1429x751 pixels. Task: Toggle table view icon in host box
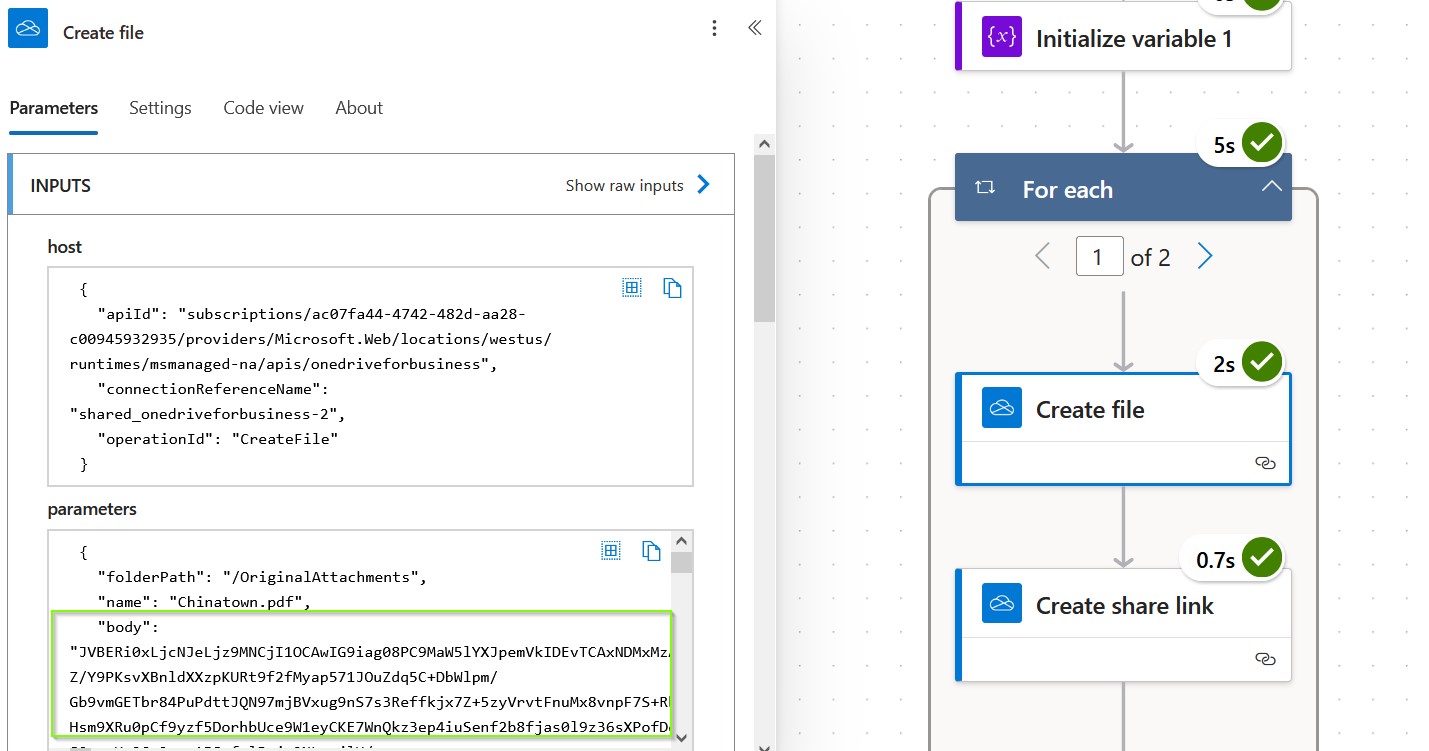pos(632,288)
